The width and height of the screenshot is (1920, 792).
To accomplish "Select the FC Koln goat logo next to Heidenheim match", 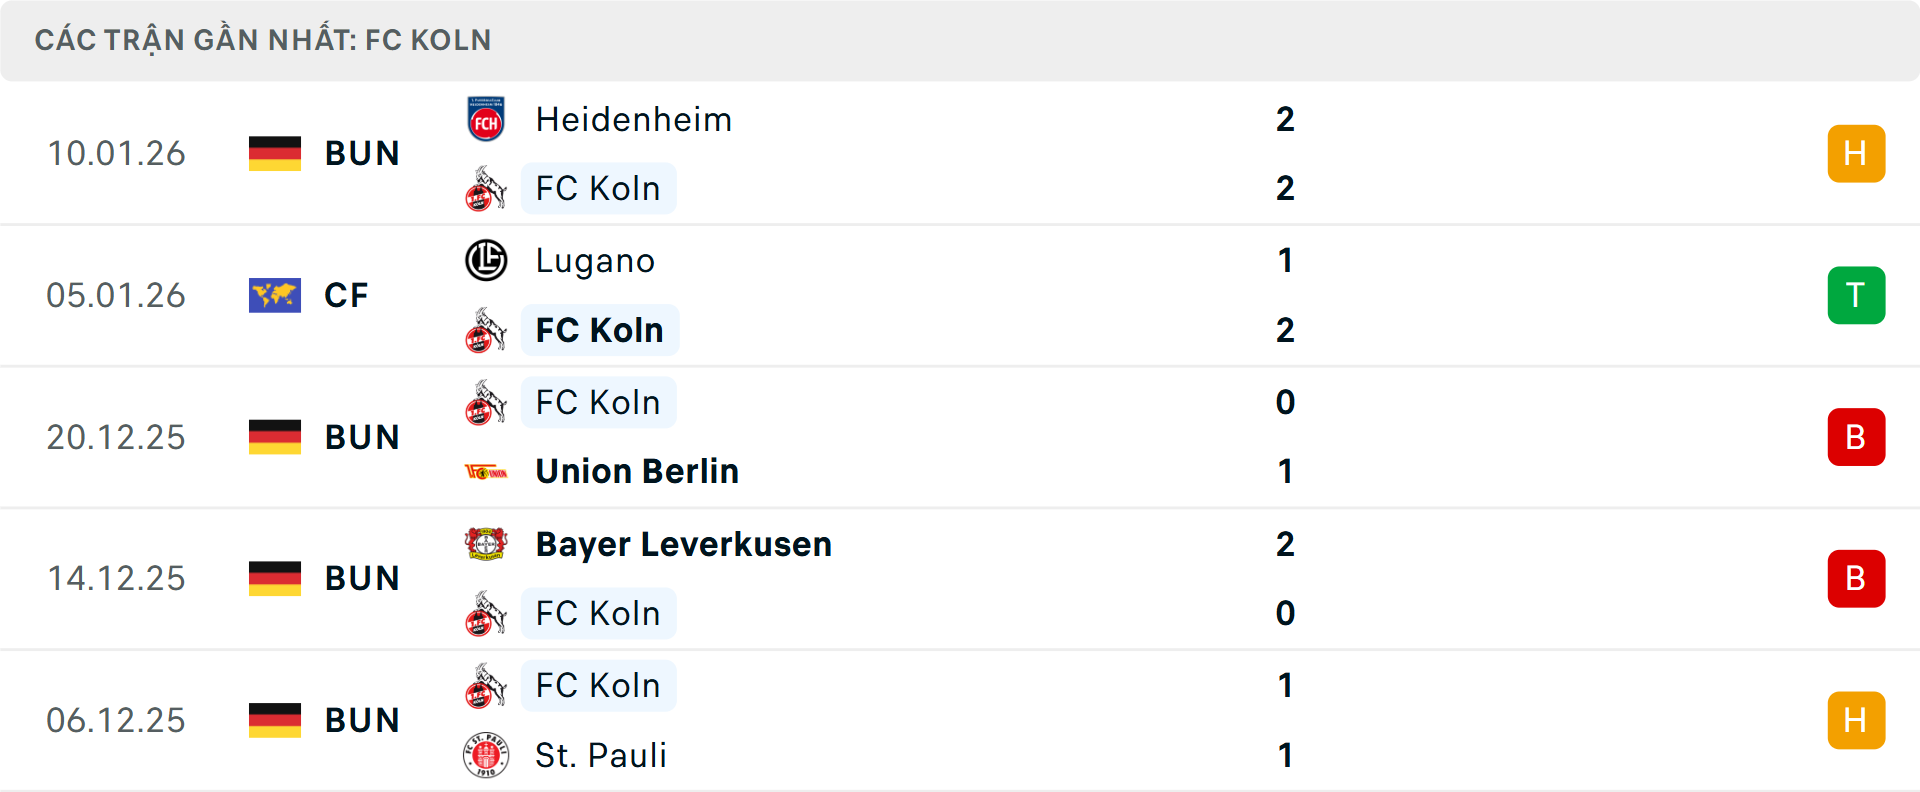I will click(x=486, y=188).
